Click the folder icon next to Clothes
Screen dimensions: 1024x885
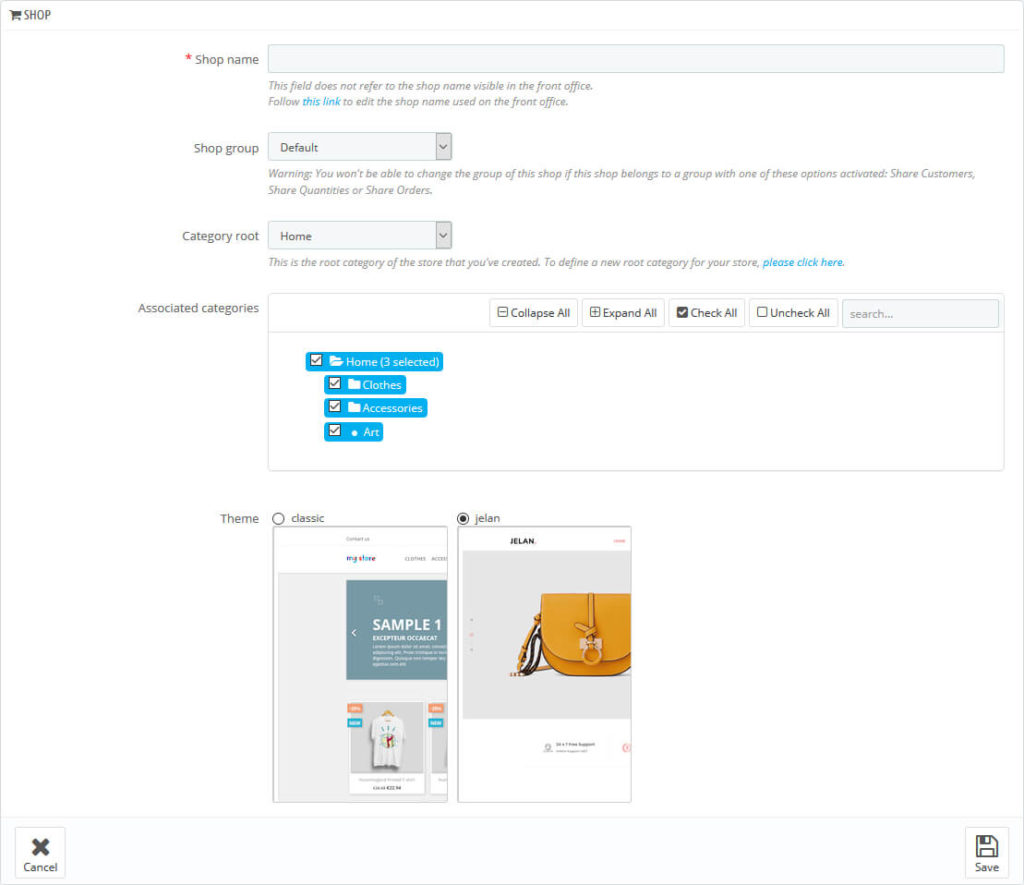pyautogui.click(x=354, y=384)
